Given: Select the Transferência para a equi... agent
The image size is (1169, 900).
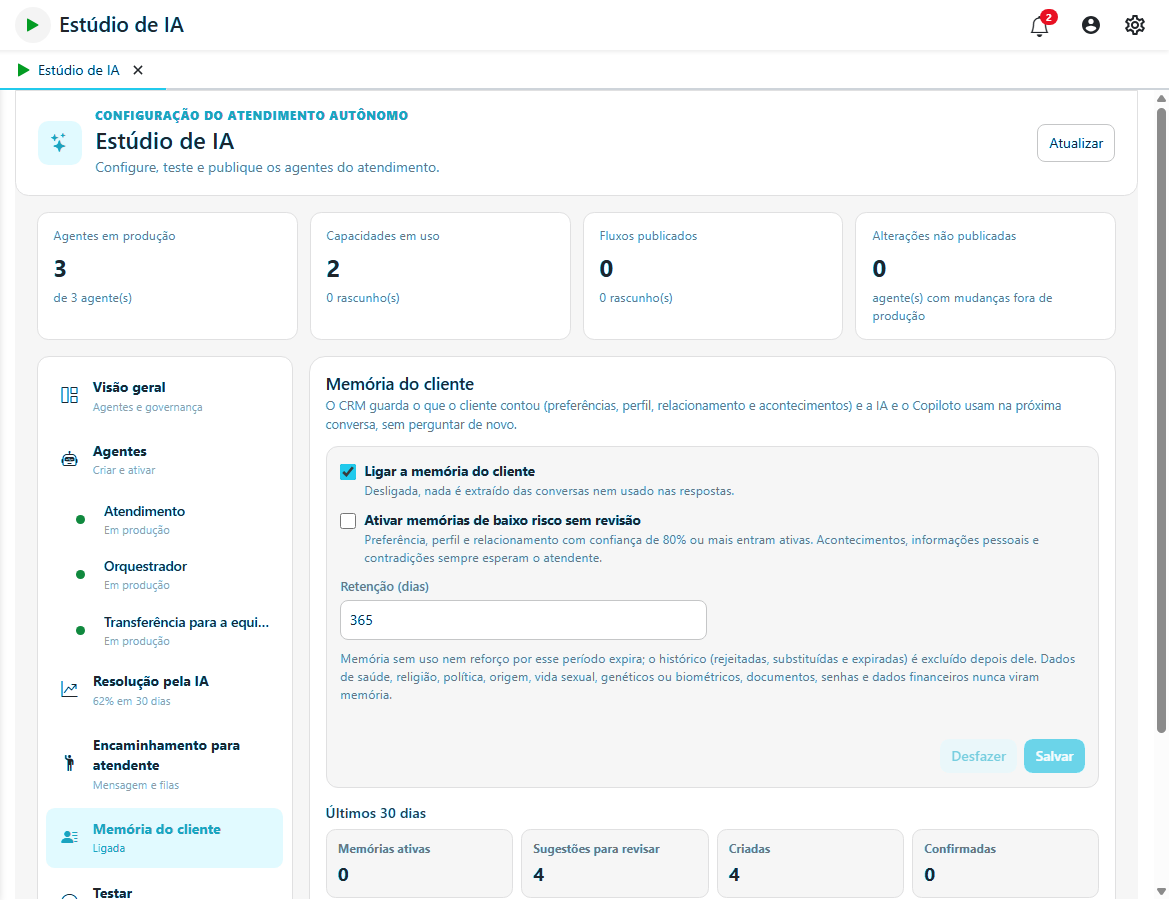Looking at the screenshot, I should point(175,631).
